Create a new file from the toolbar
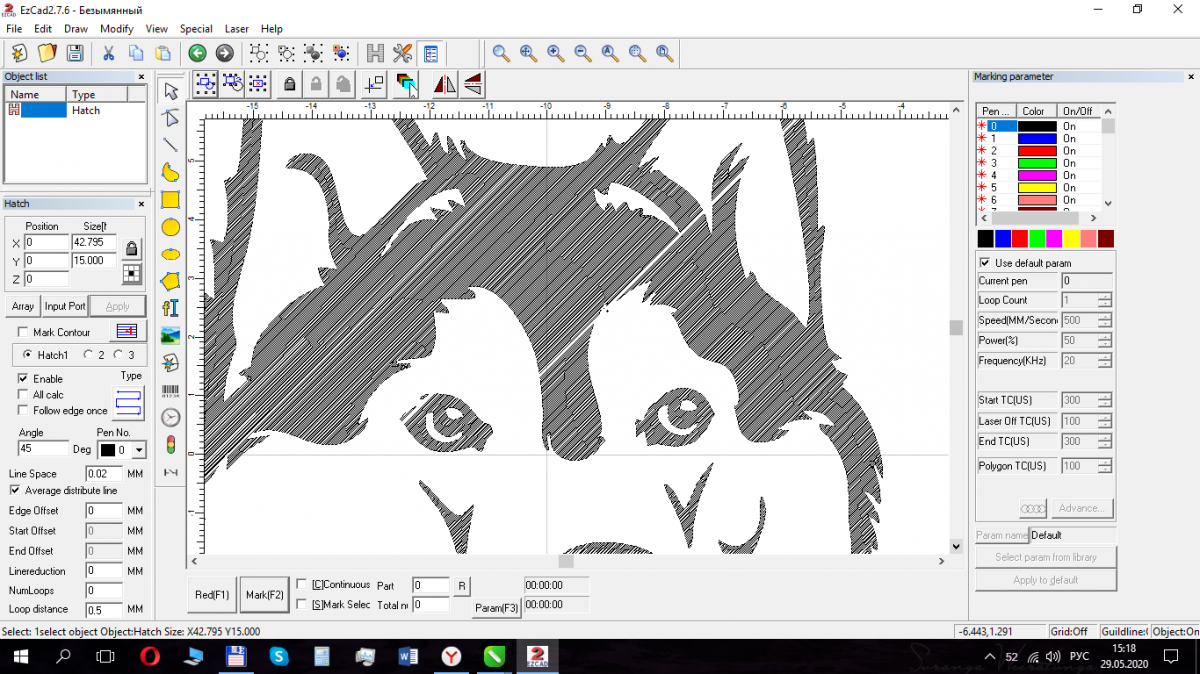Viewport: 1200px width, 674px height. point(19,53)
